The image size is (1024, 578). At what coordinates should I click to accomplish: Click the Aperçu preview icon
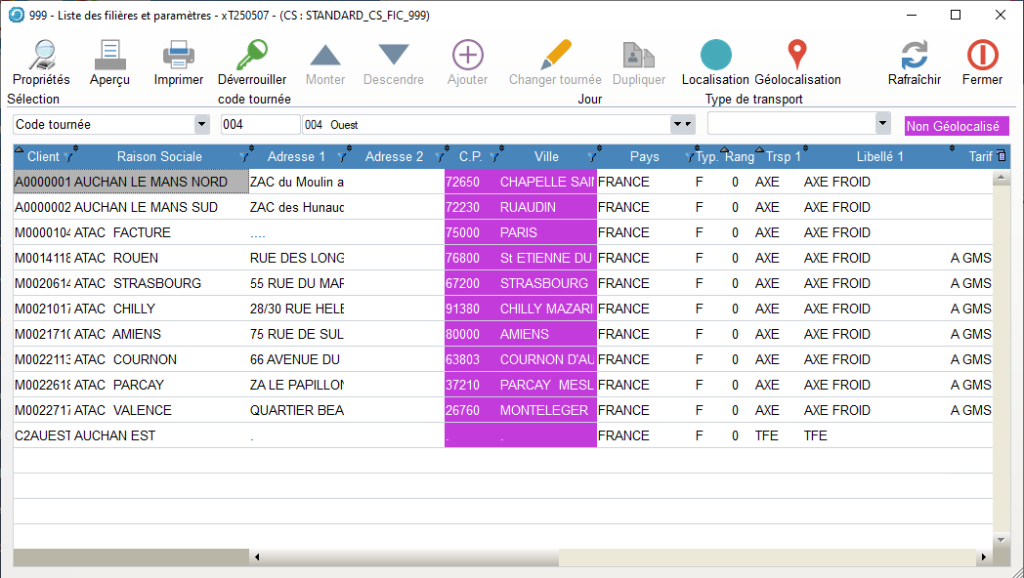click(x=109, y=55)
